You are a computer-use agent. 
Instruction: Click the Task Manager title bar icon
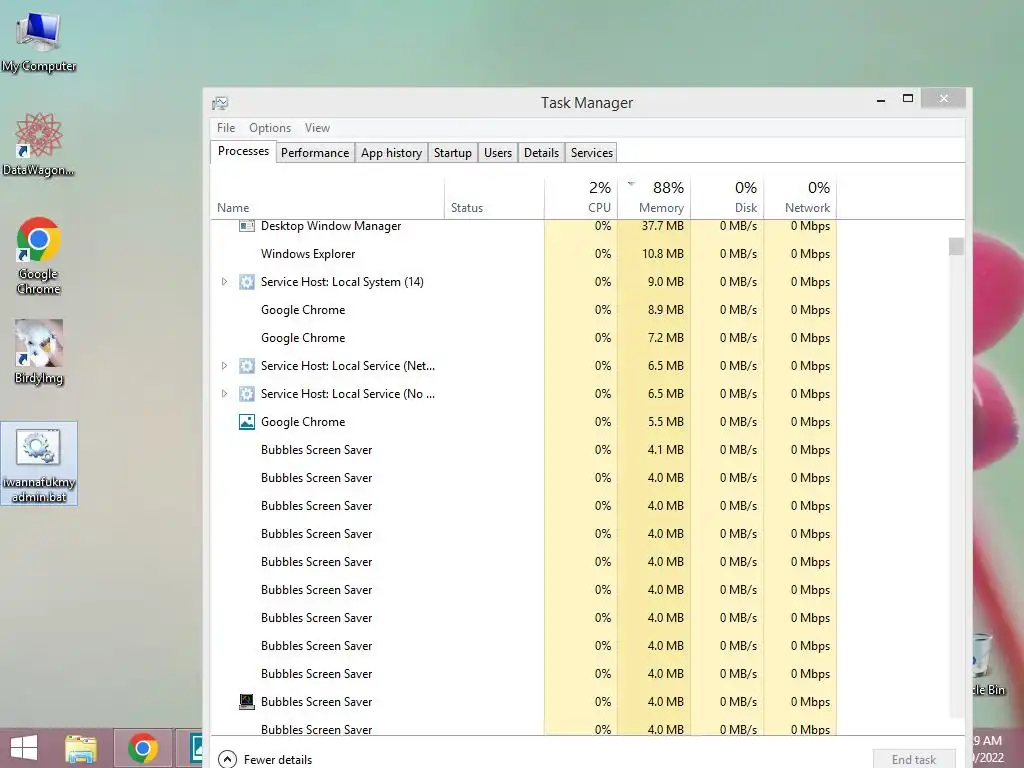point(220,103)
